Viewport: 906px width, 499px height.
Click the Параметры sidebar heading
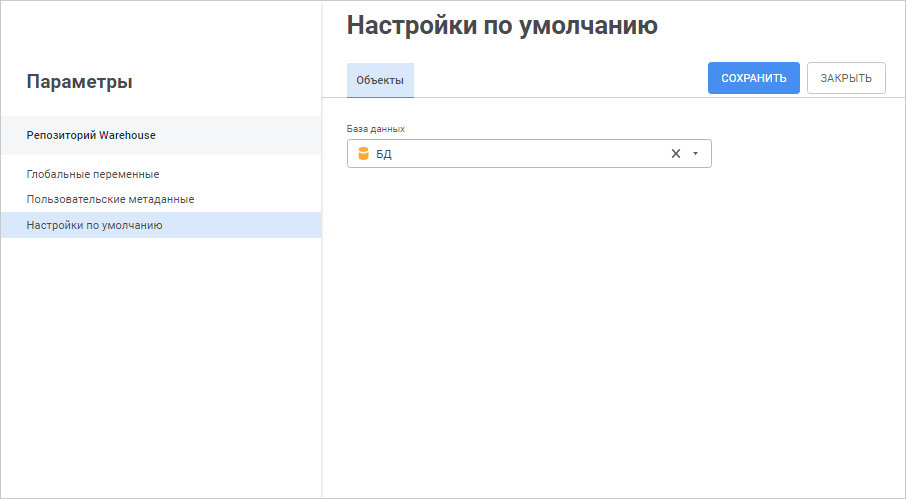coord(79,82)
